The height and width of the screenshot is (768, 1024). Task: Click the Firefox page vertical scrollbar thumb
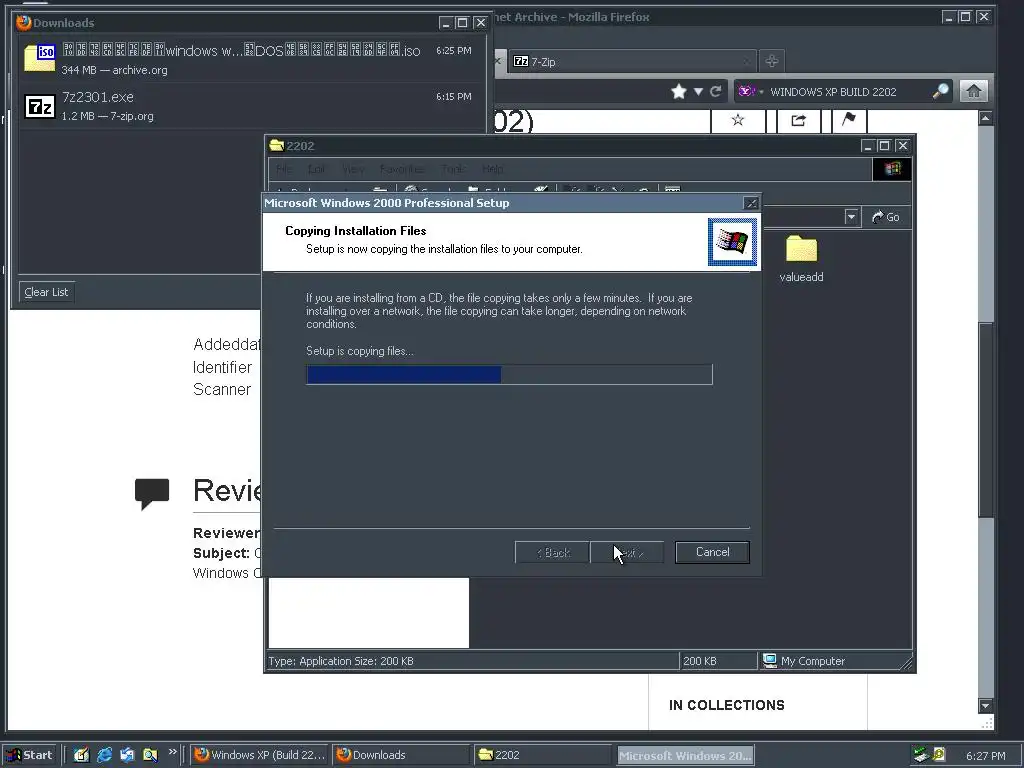[985, 421]
